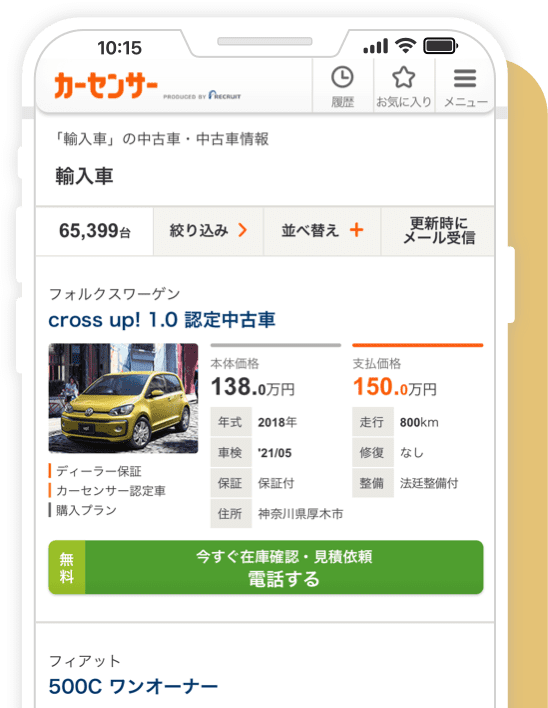Open 500C ワンオーナー listing link

133,686
